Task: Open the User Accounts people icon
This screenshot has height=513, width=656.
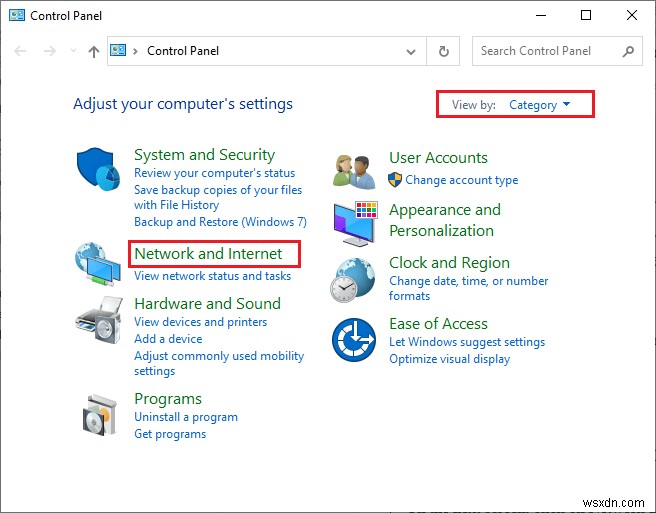Action: point(354,172)
